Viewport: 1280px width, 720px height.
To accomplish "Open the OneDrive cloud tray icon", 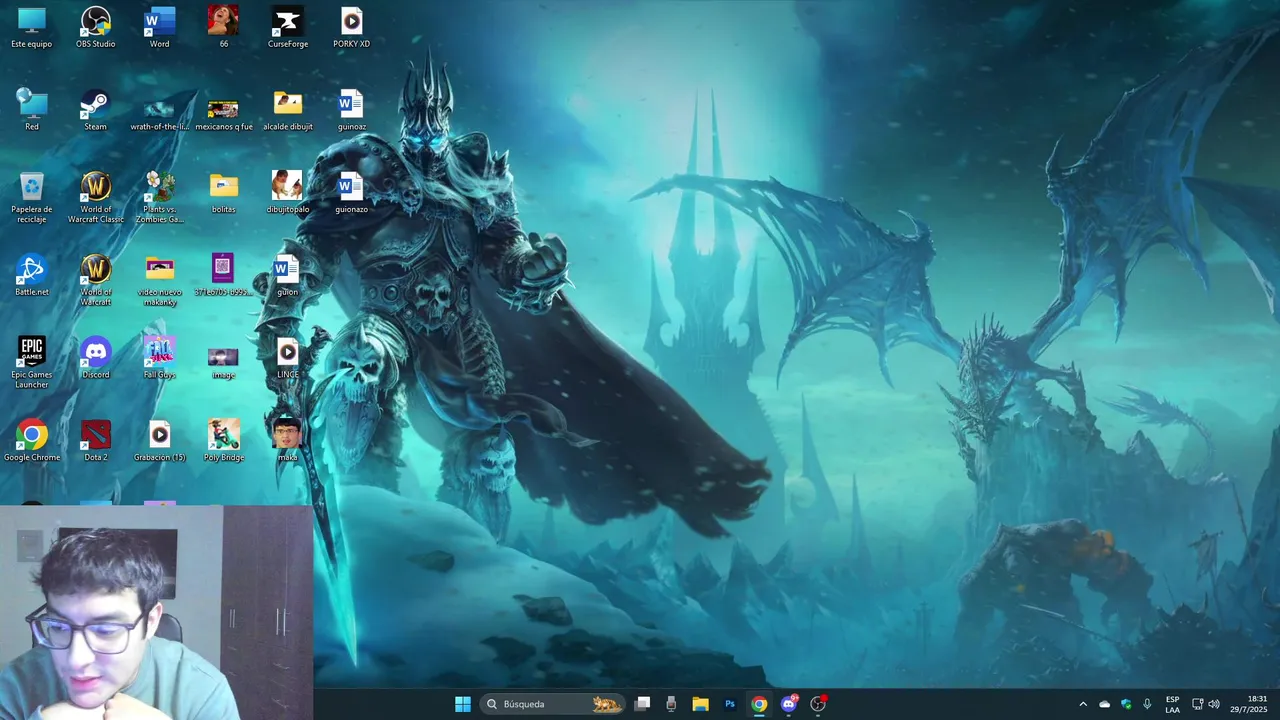I will [1104, 704].
